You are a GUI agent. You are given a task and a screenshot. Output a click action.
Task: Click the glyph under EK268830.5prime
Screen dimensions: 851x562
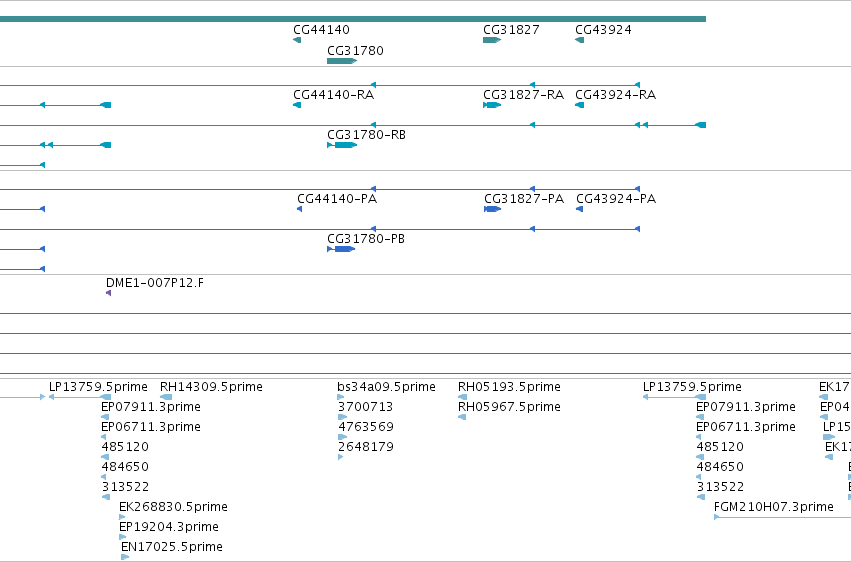[122, 518]
